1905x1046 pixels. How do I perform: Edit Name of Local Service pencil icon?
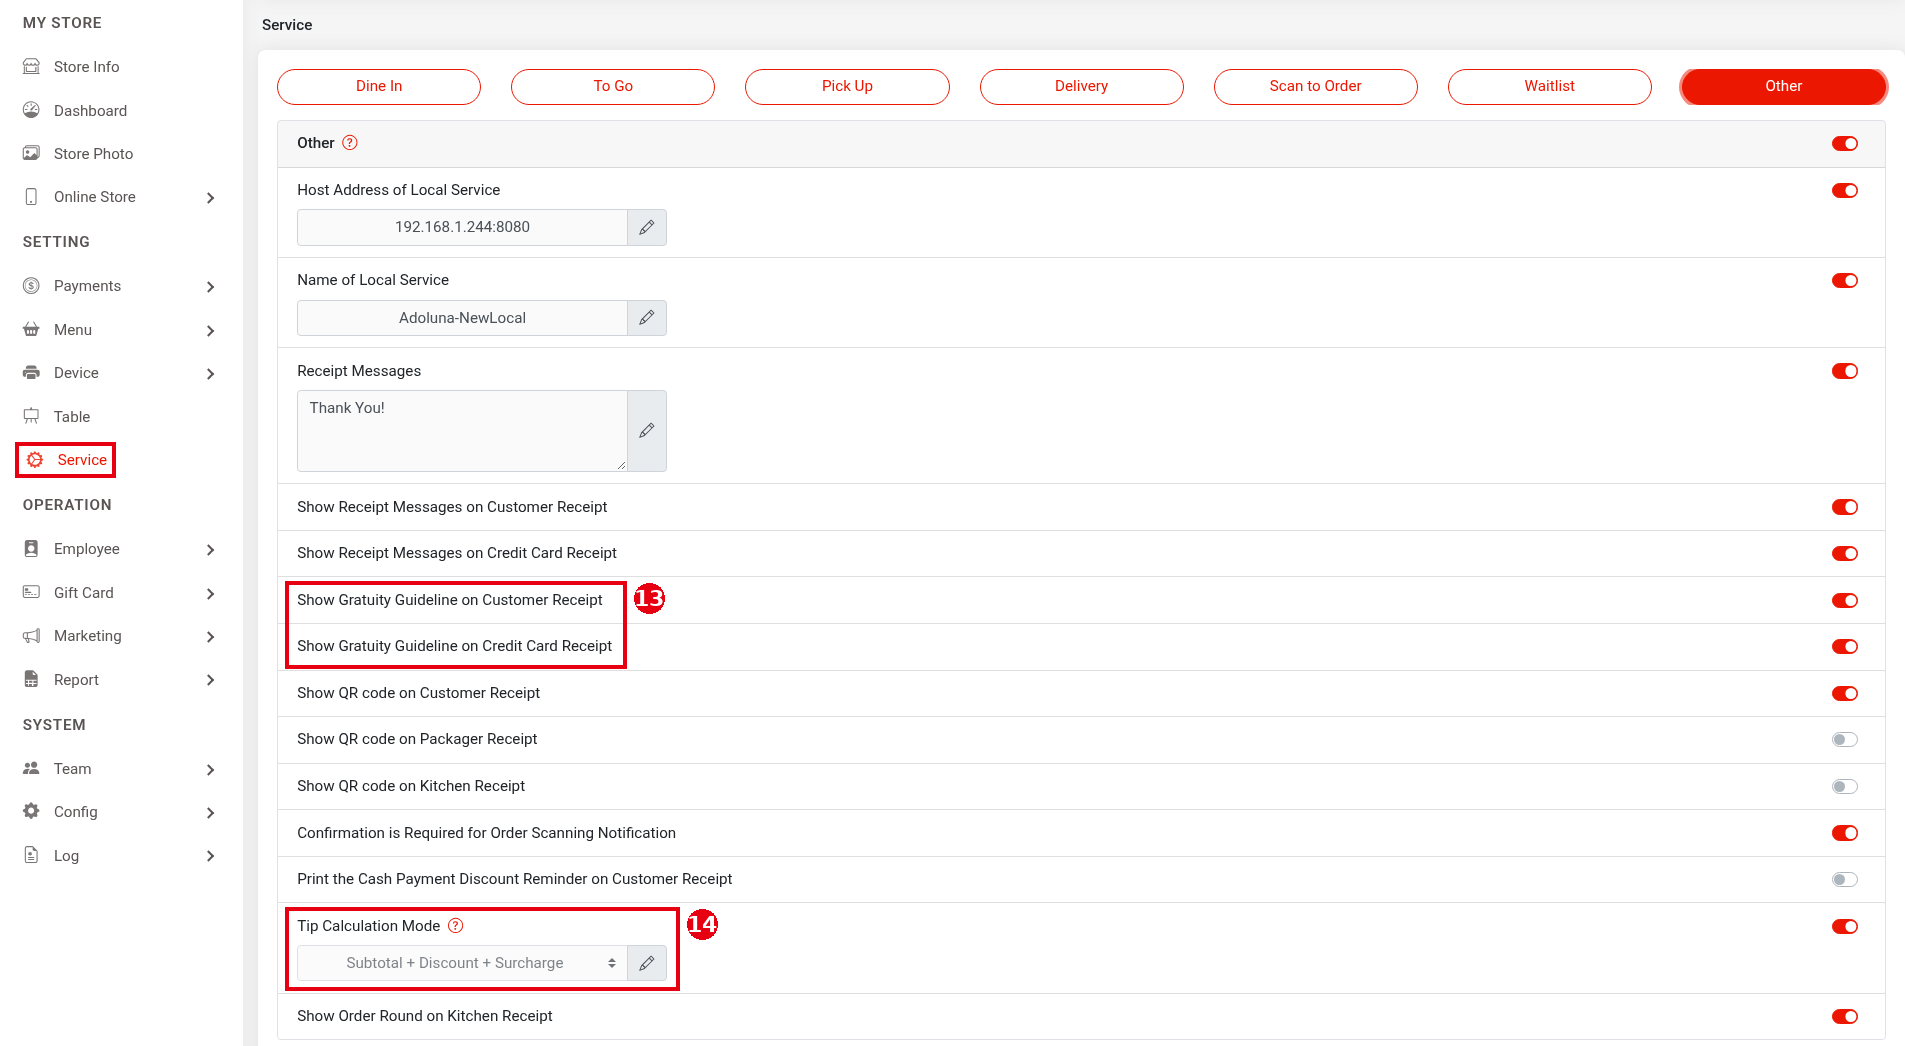647,318
